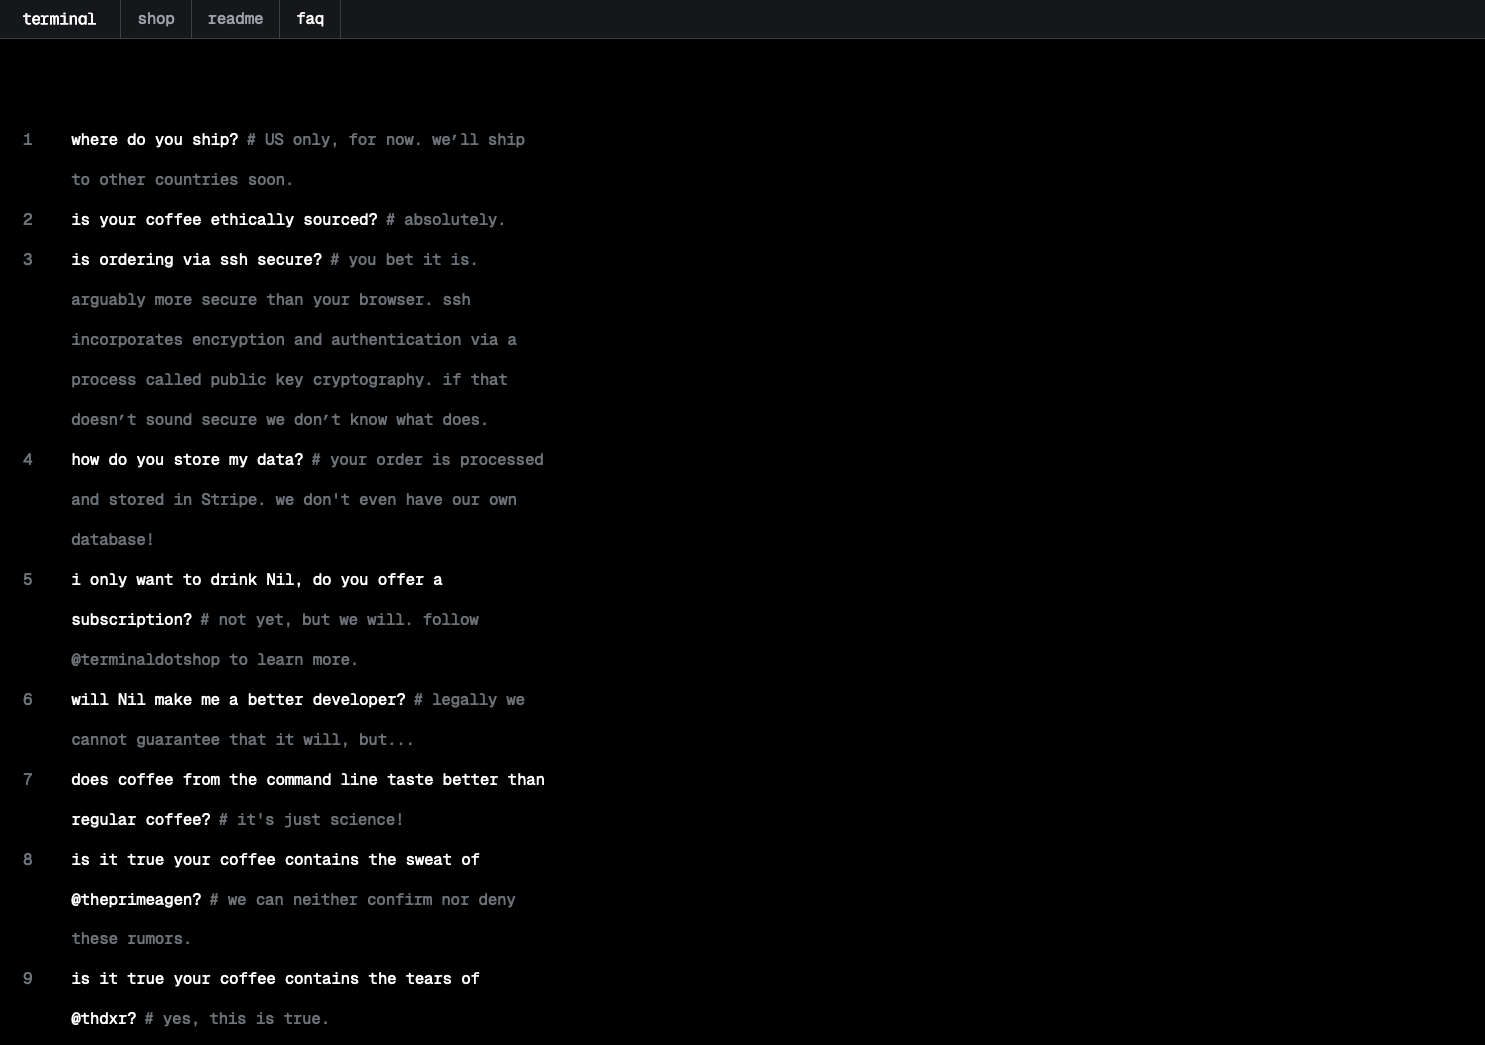Click 'these rumors.' text

point(131,939)
